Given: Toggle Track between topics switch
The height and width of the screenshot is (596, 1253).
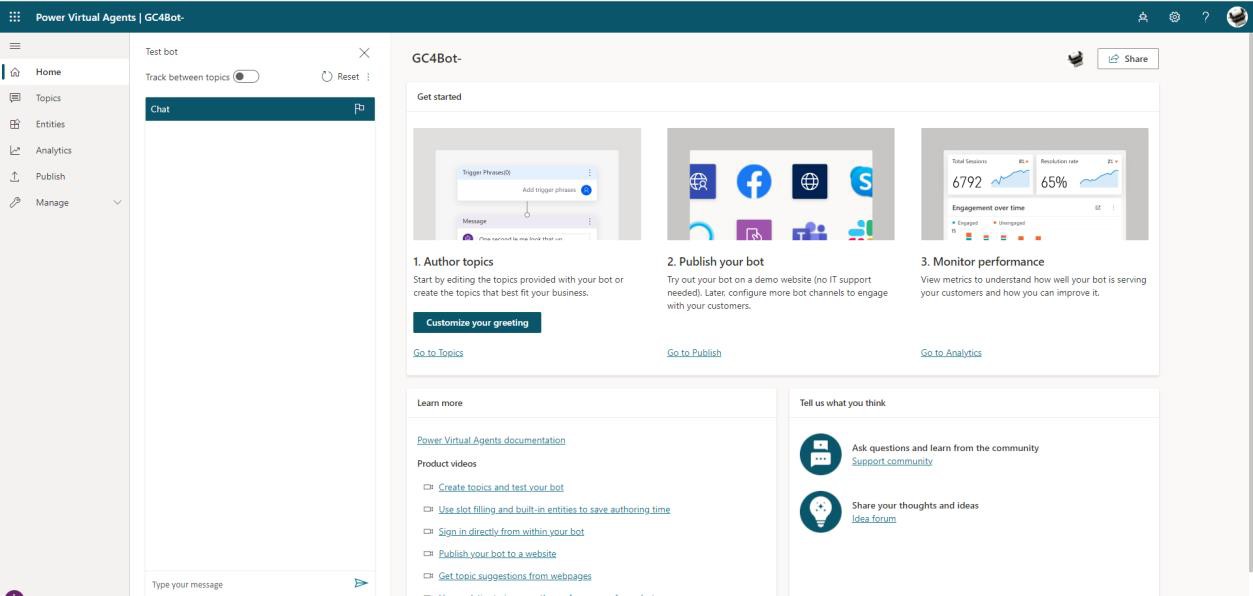Looking at the screenshot, I should 246,77.
